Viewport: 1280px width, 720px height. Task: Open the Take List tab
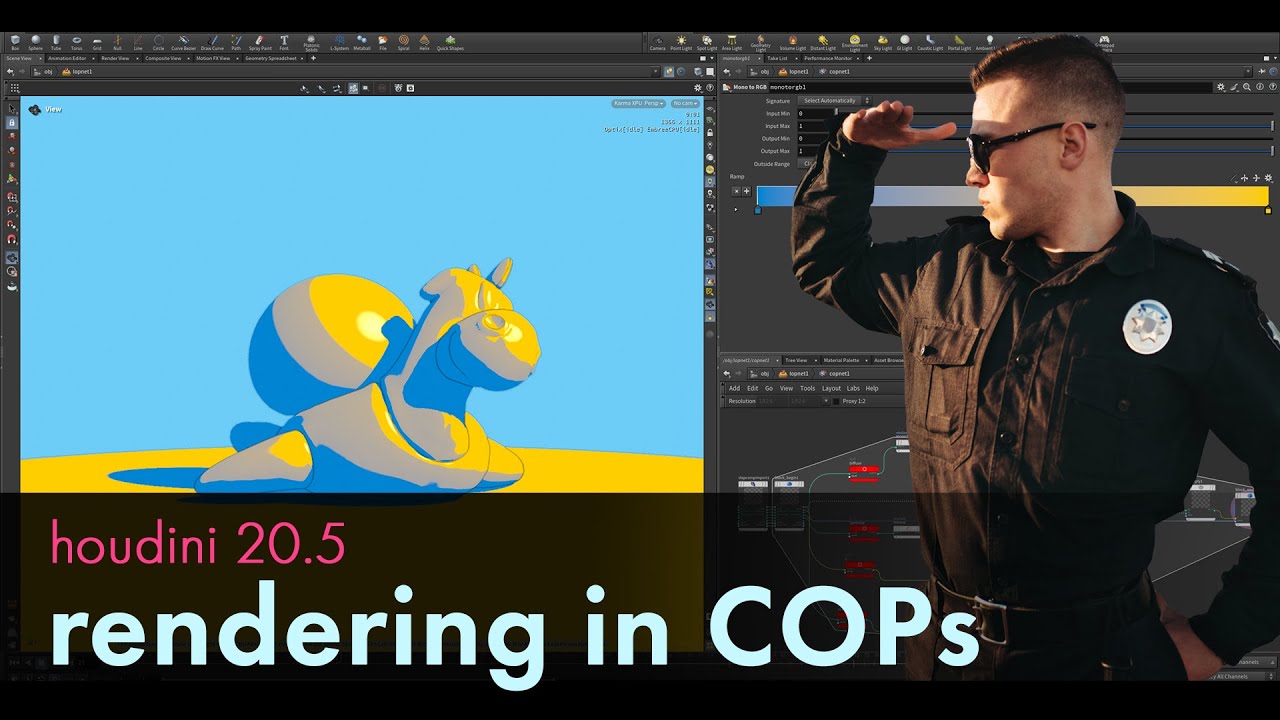[x=777, y=59]
